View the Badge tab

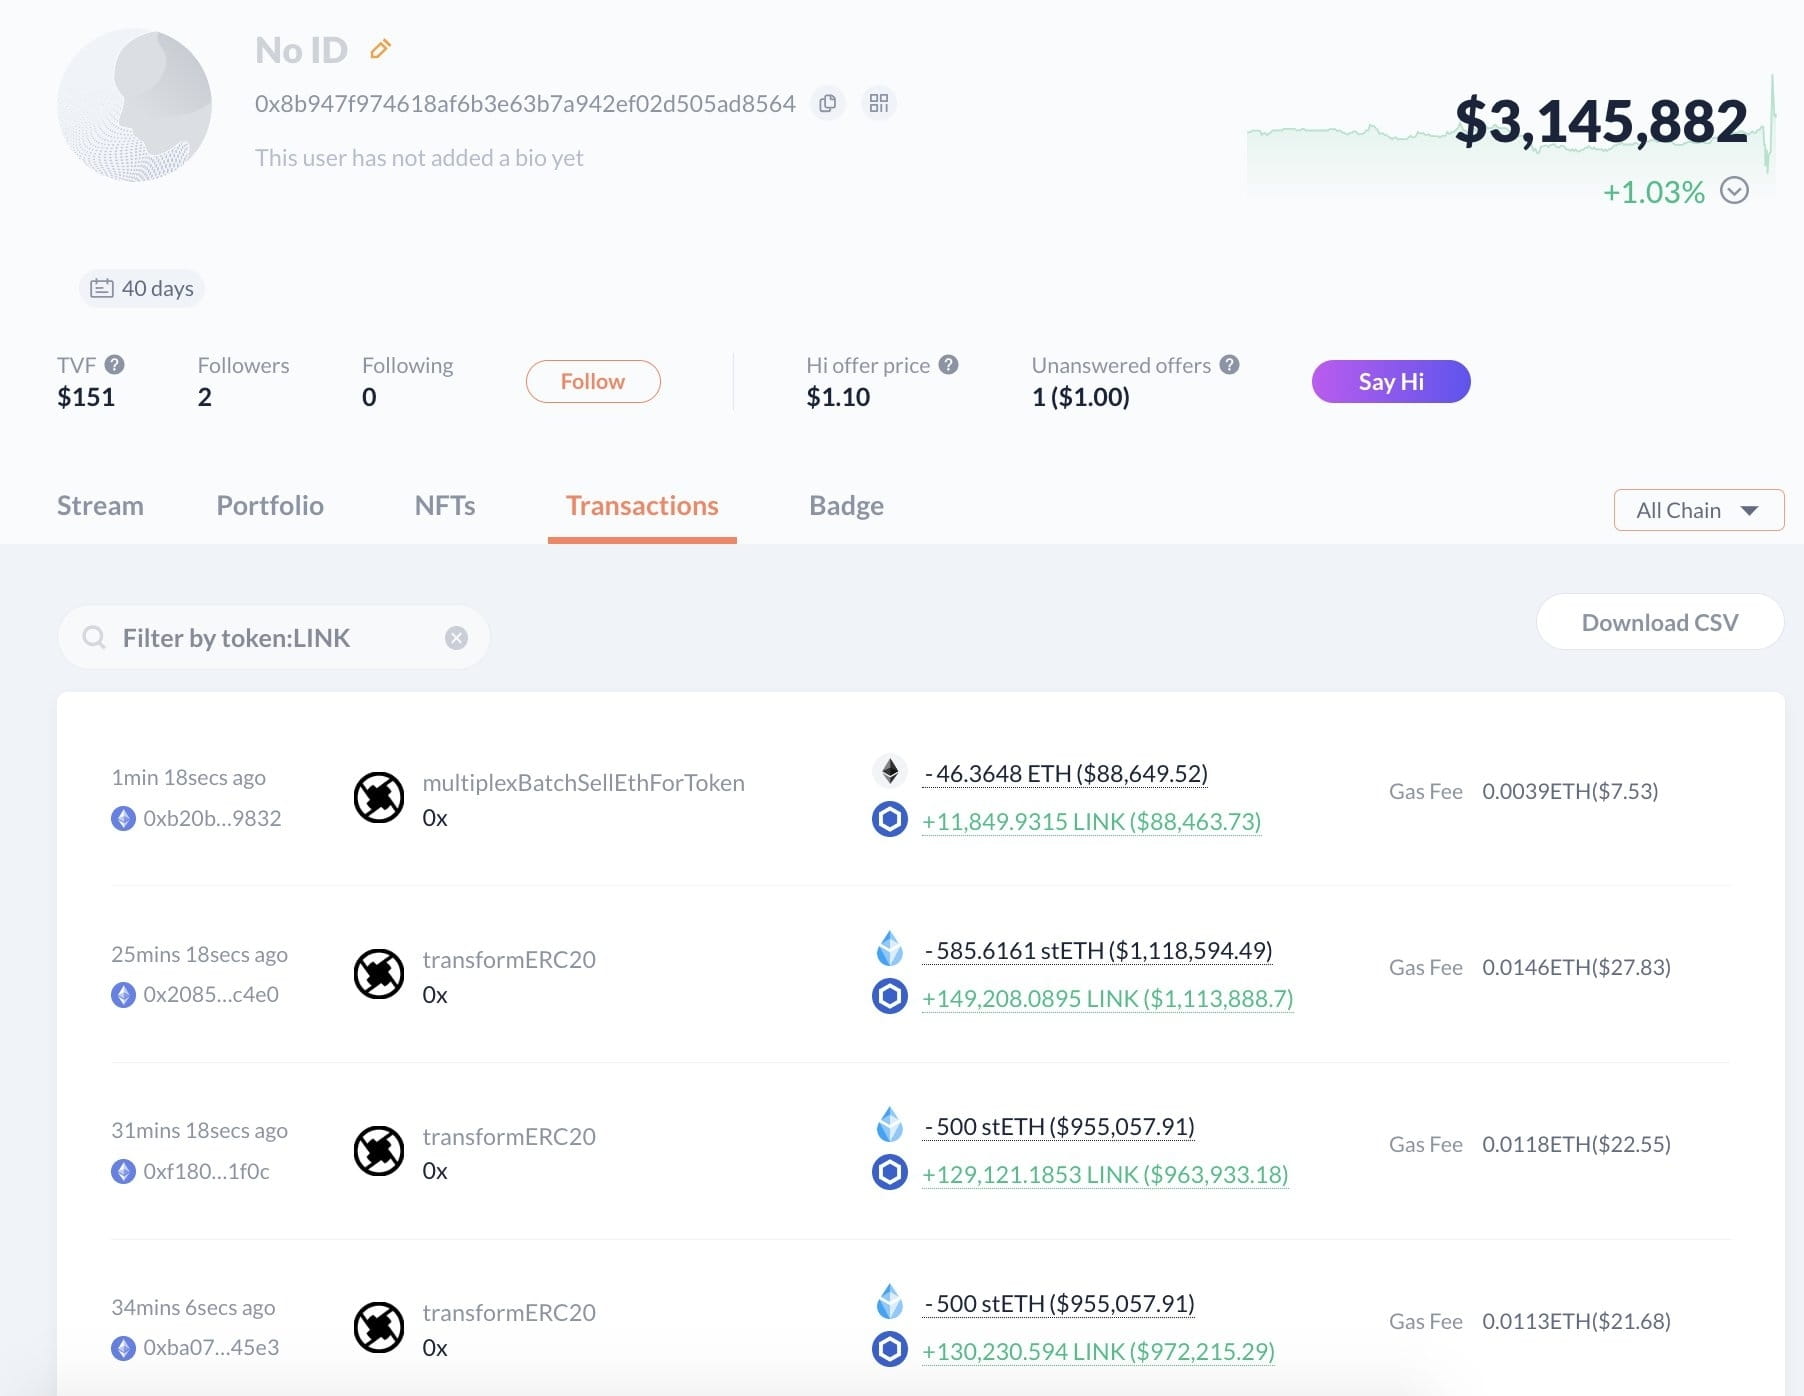point(846,505)
